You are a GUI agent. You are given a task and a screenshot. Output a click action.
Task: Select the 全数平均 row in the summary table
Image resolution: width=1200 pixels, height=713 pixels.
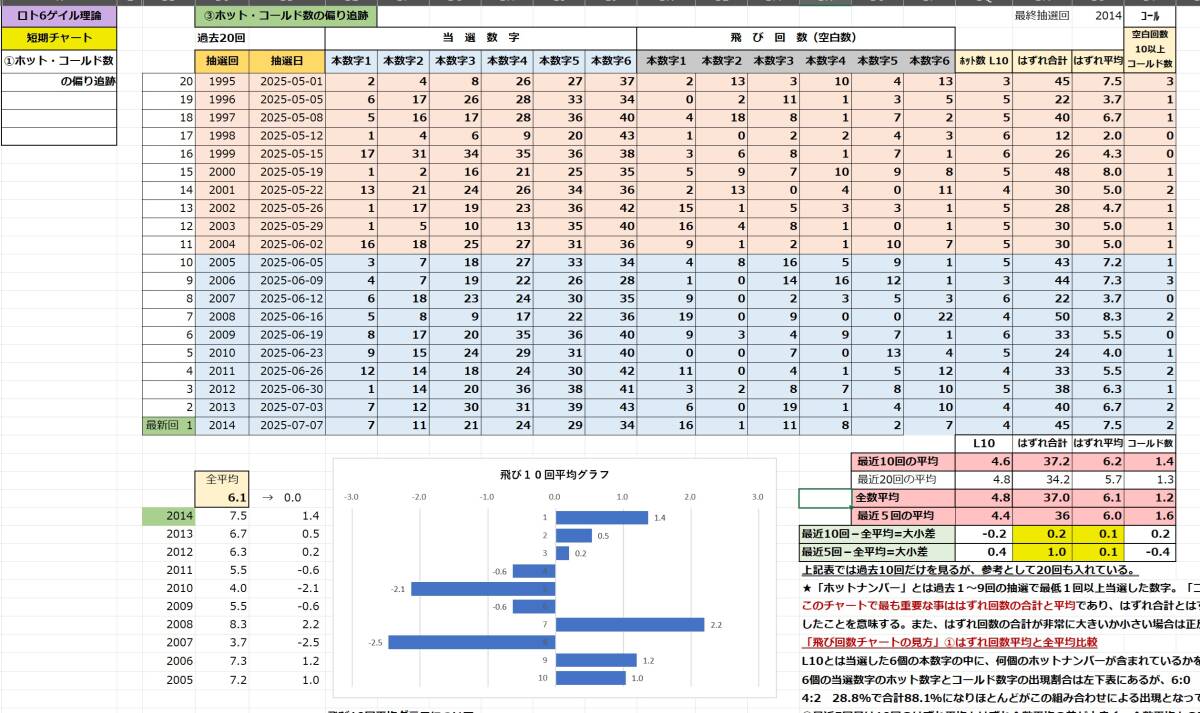coord(880,496)
